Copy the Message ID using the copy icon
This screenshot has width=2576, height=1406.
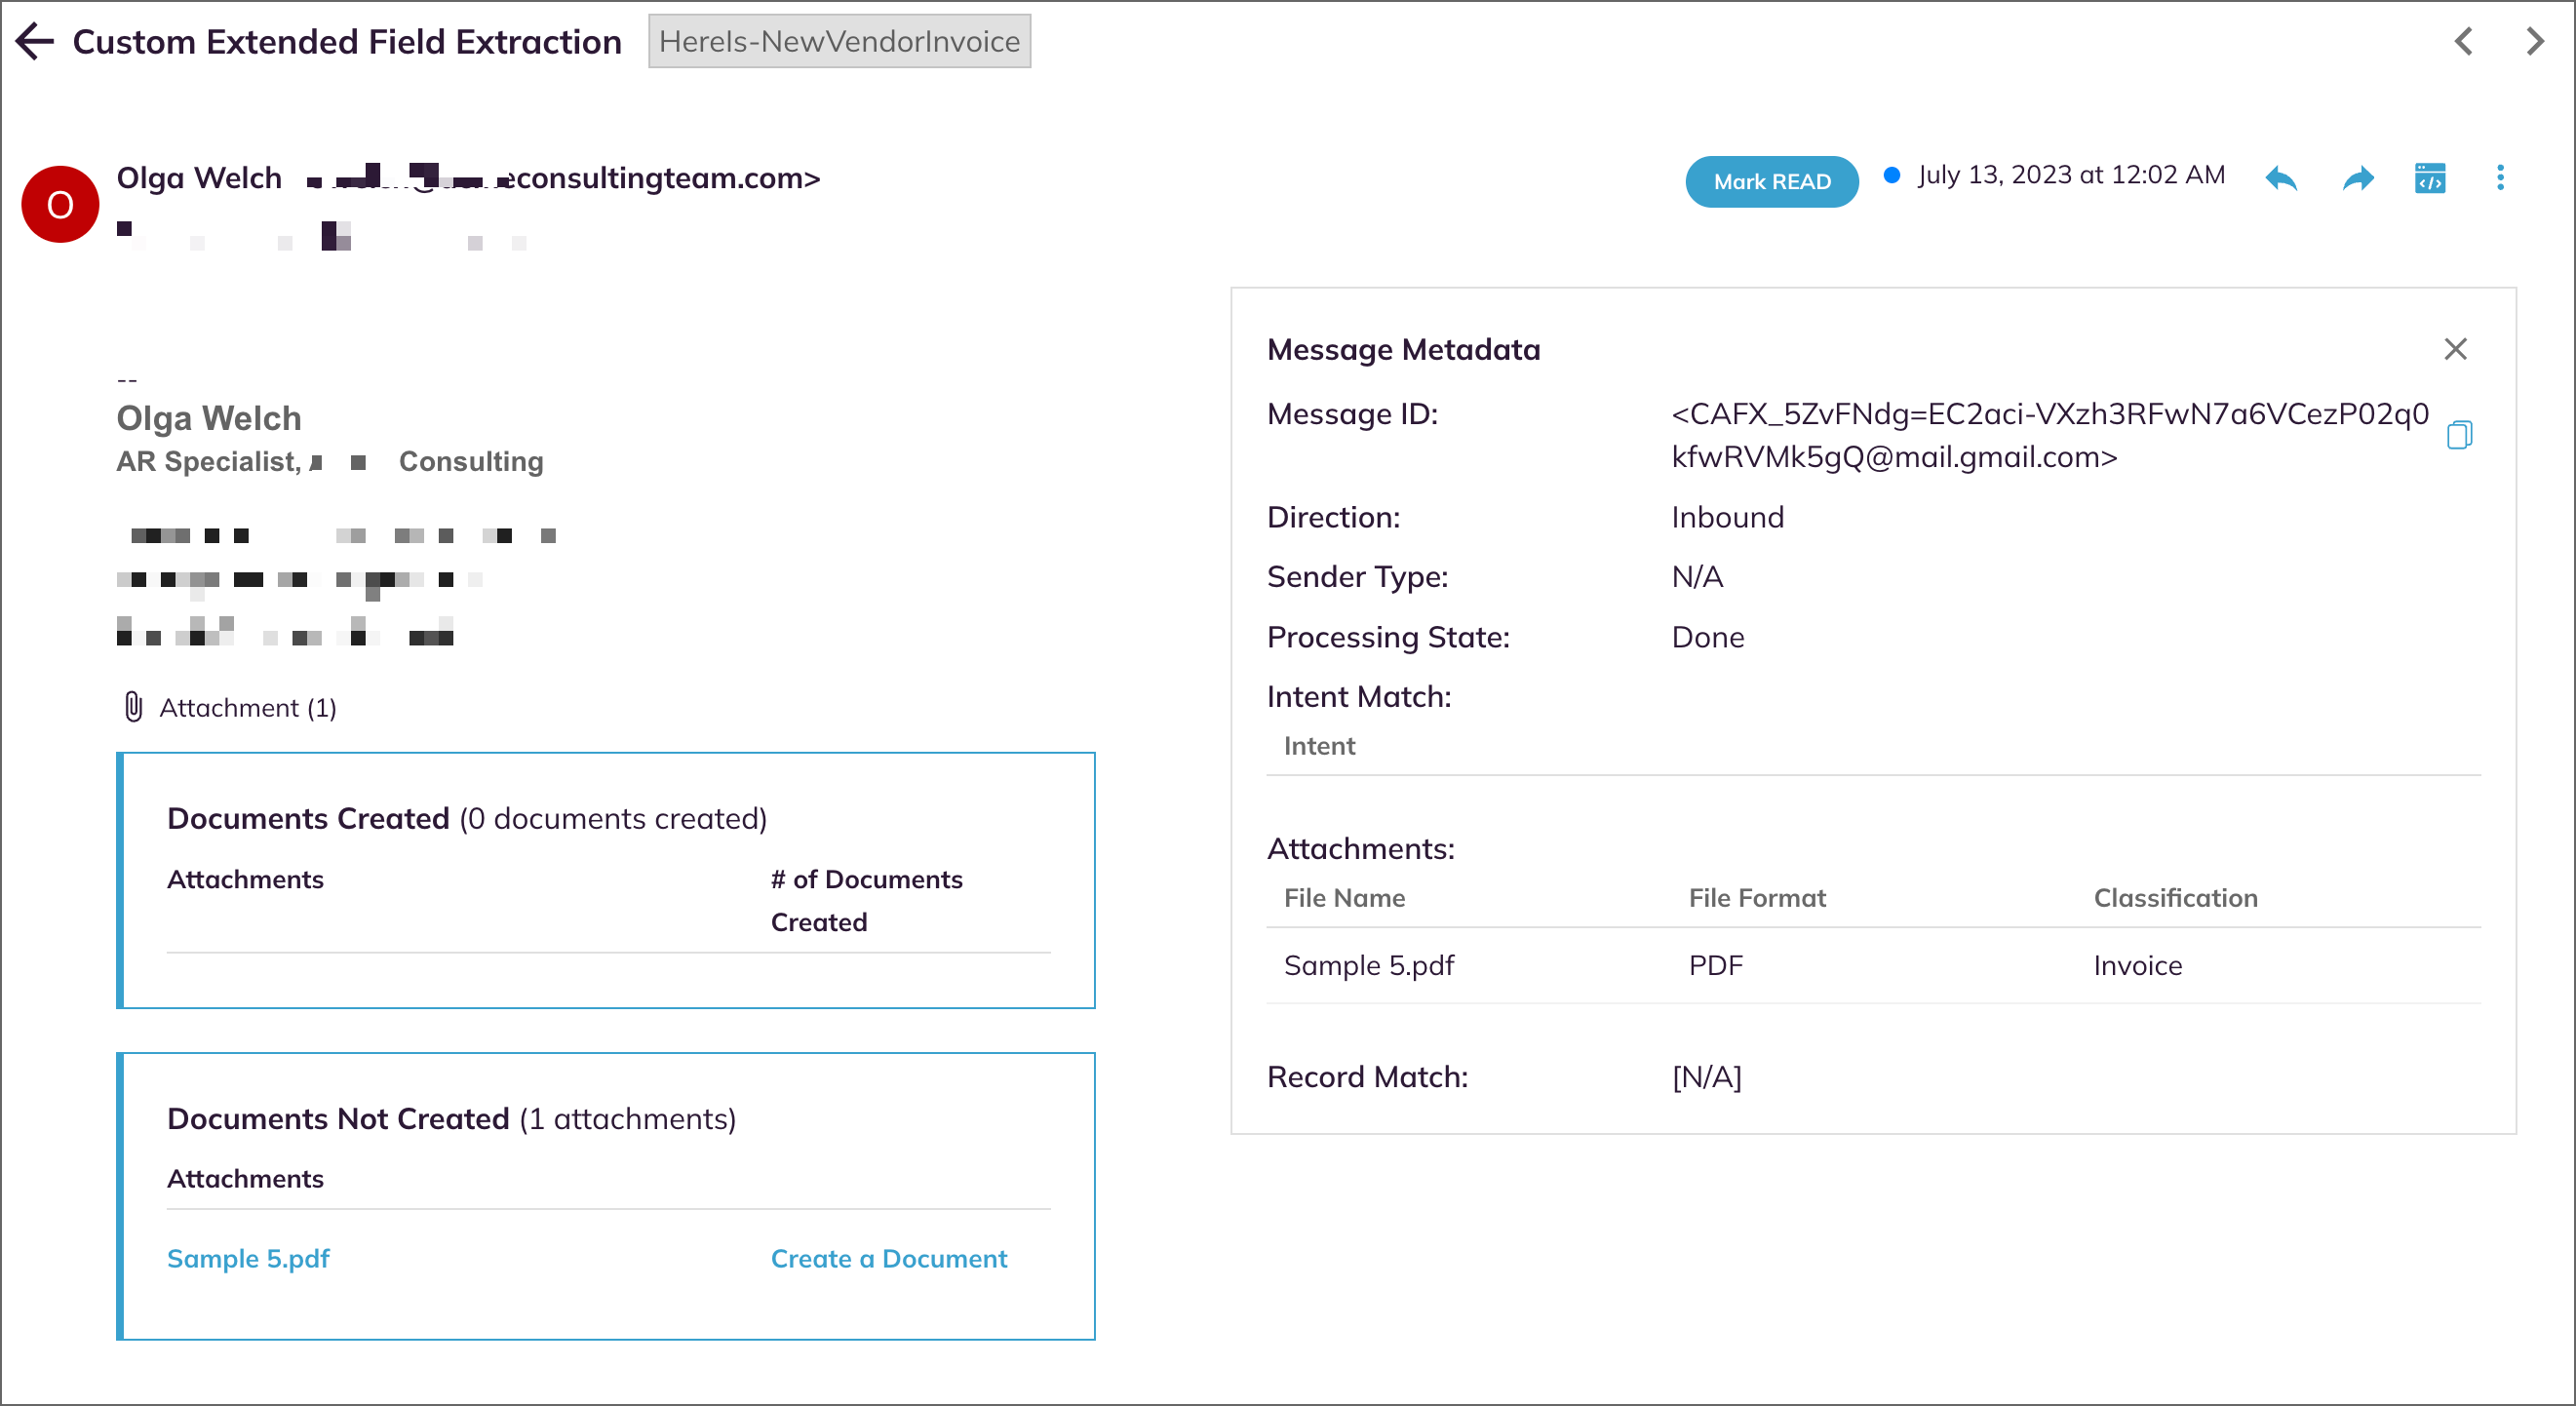pyautogui.click(x=2462, y=434)
